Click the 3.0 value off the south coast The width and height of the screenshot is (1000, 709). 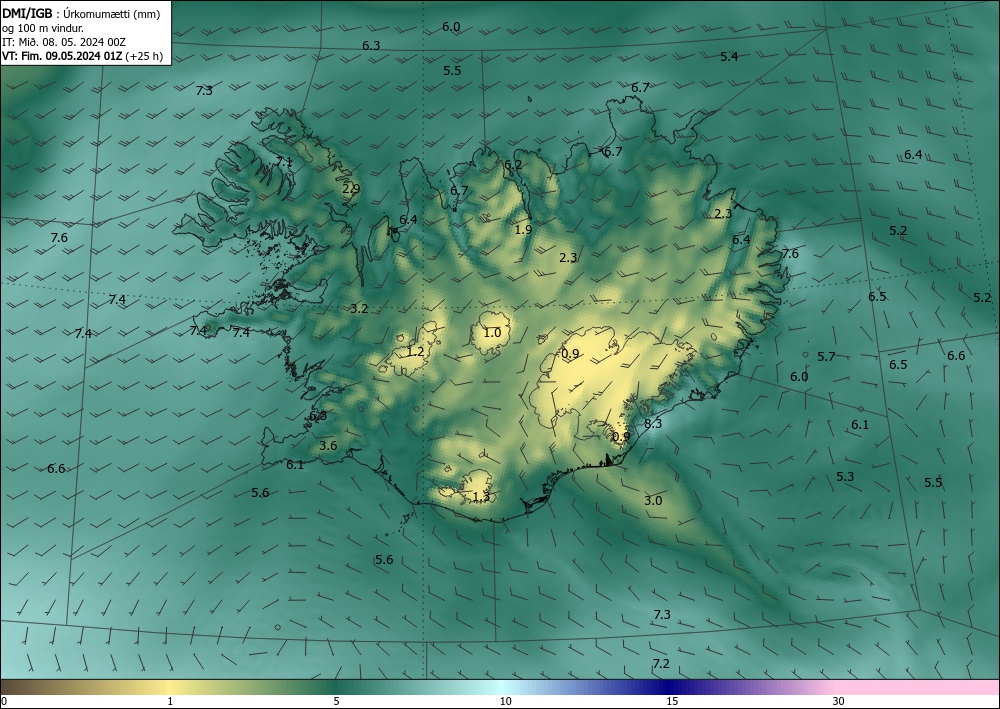tap(652, 501)
